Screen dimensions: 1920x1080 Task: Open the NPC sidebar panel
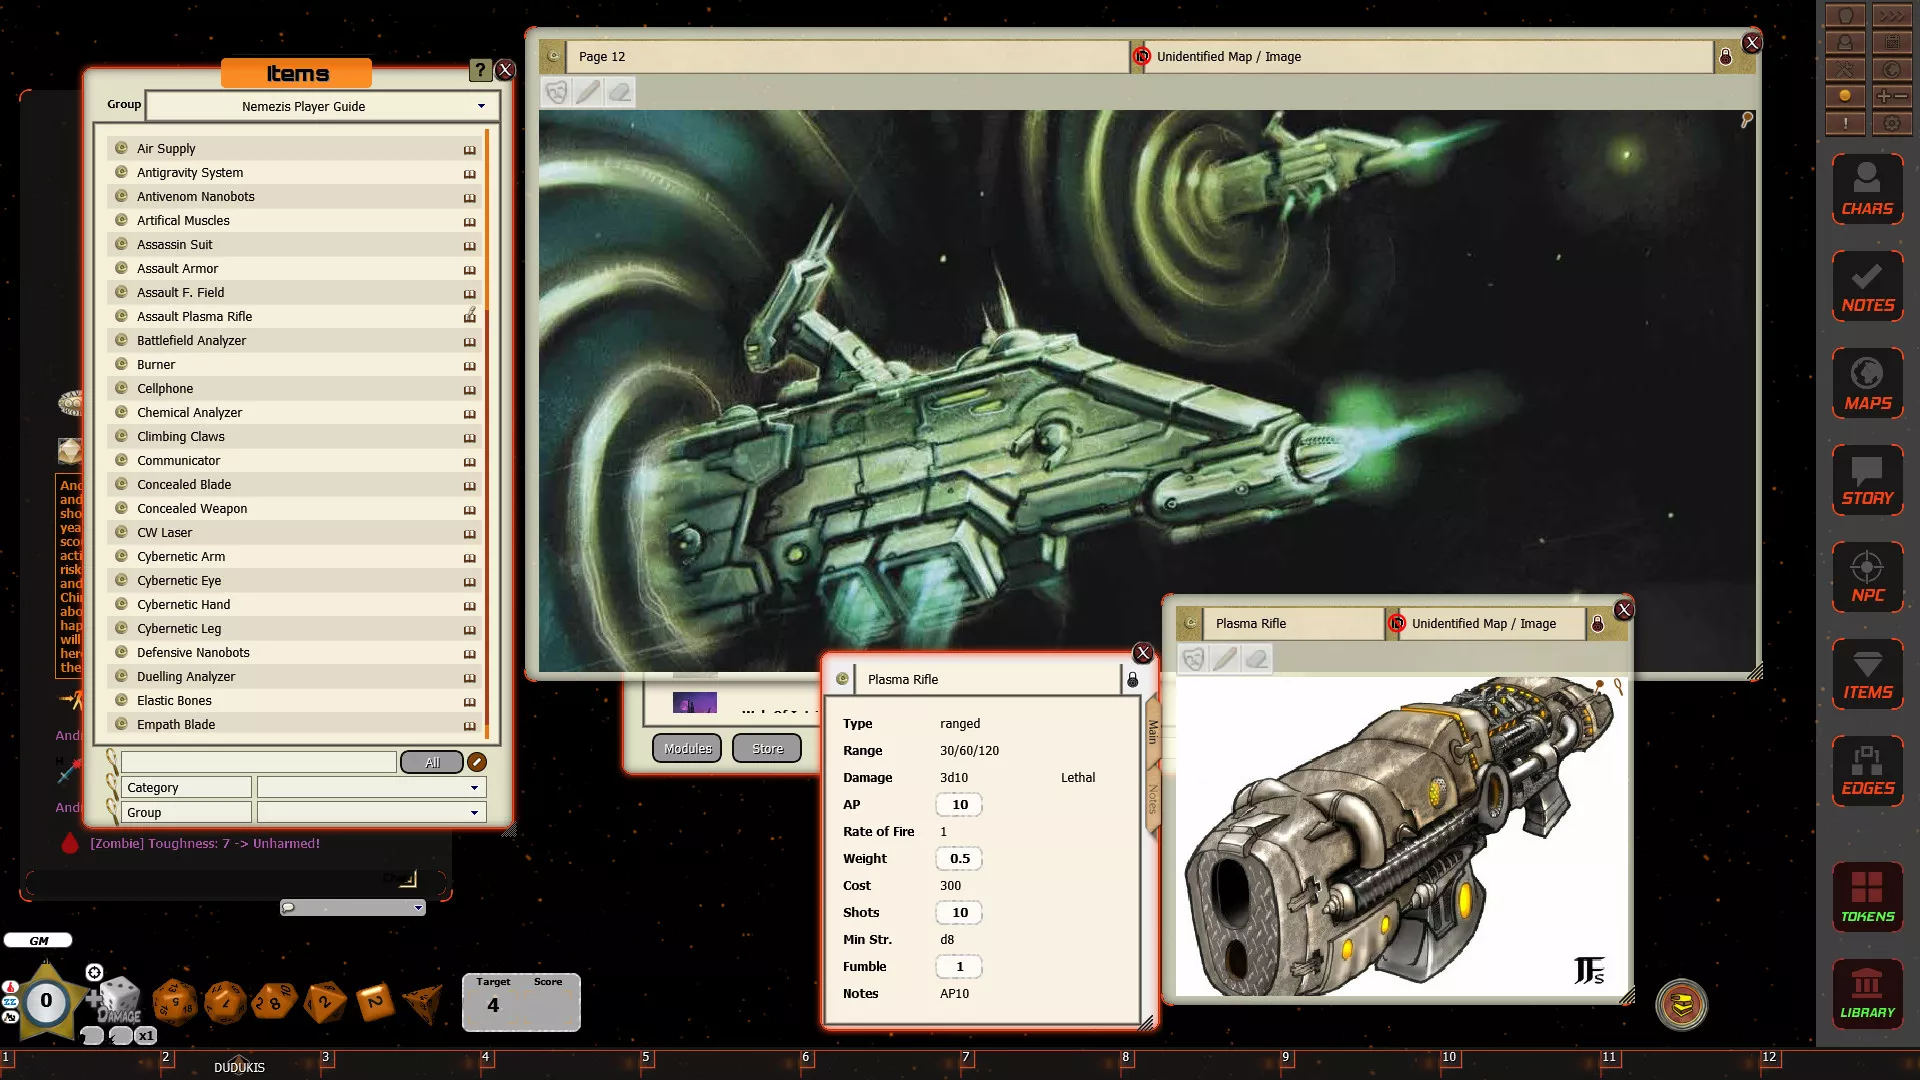[x=1867, y=576]
